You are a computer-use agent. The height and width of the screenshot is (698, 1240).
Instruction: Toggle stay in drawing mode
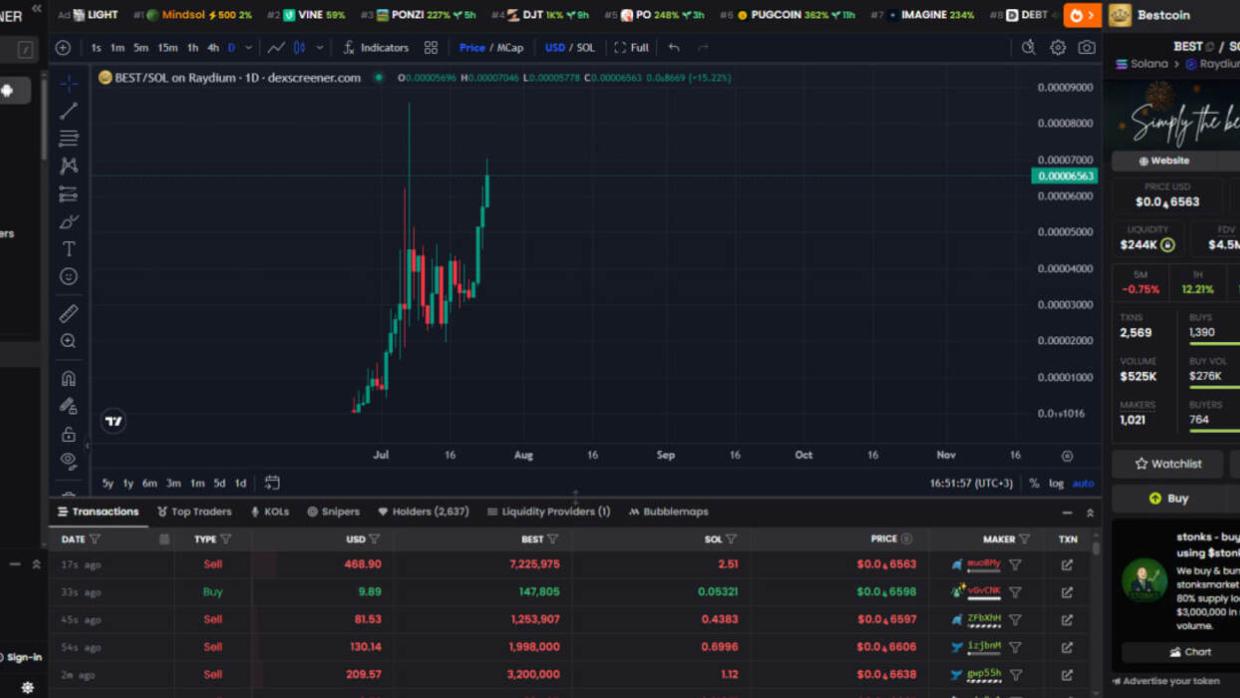(x=68, y=406)
